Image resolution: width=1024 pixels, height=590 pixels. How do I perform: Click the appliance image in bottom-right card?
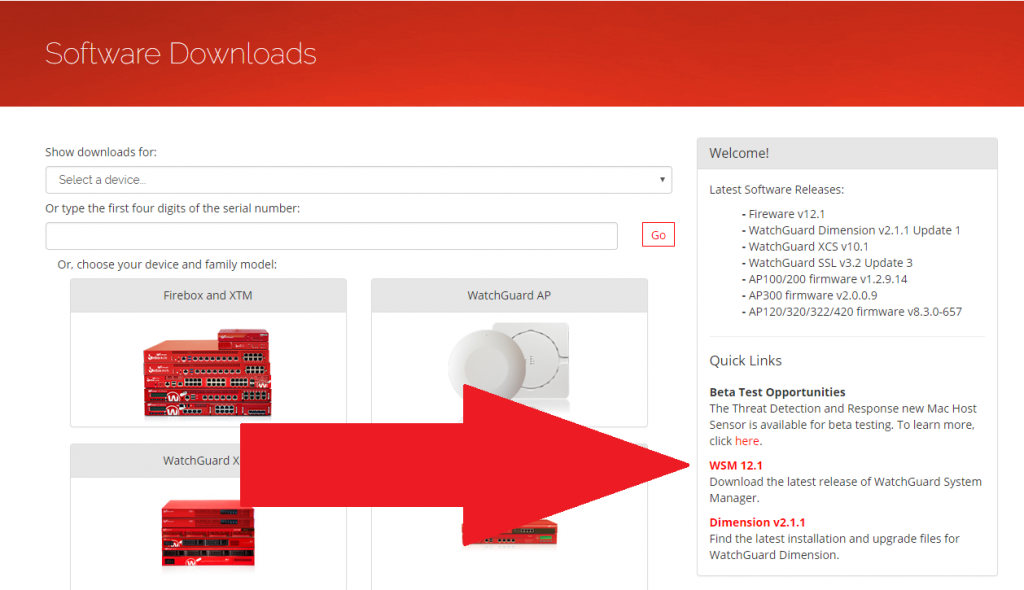click(510, 533)
